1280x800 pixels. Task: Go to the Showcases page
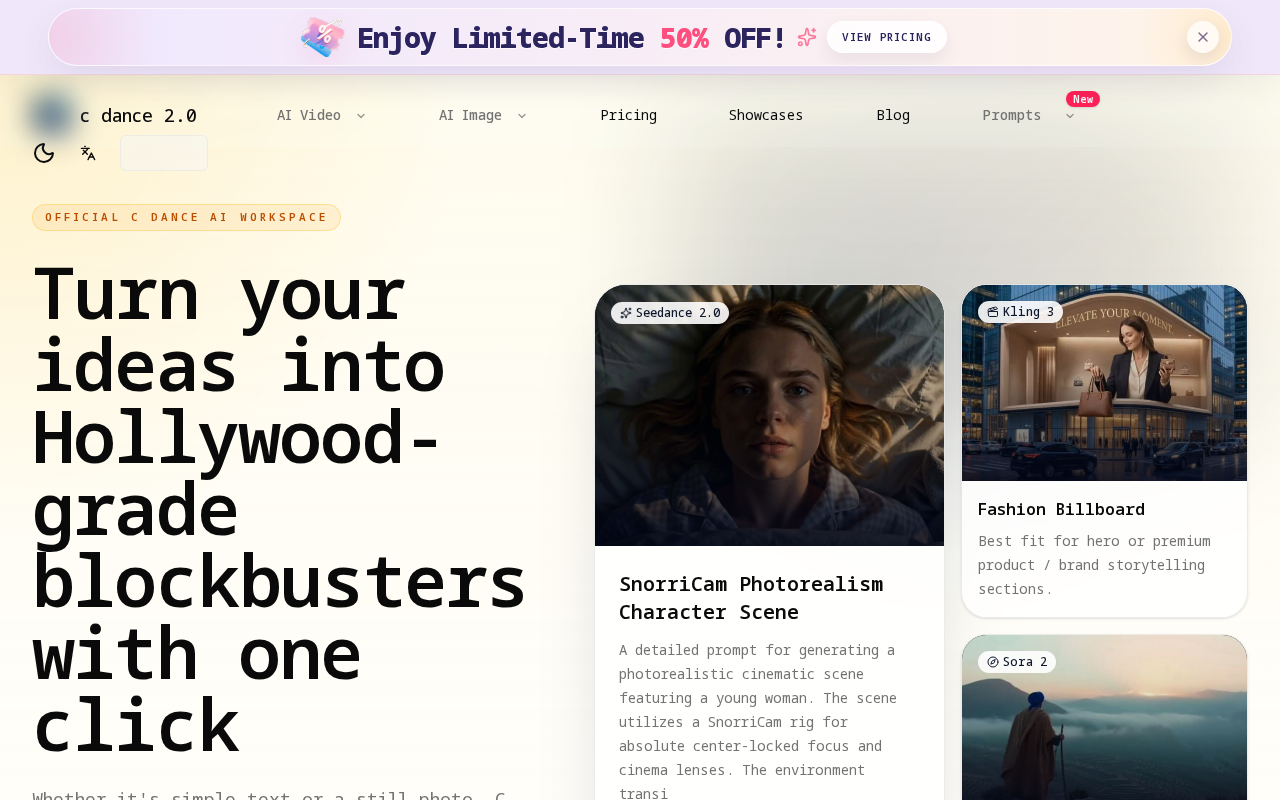tap(765, 115)
